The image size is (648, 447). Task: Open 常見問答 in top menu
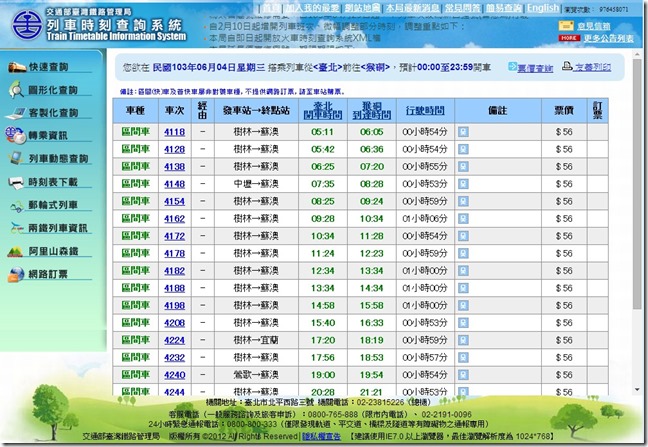point(462,8)
